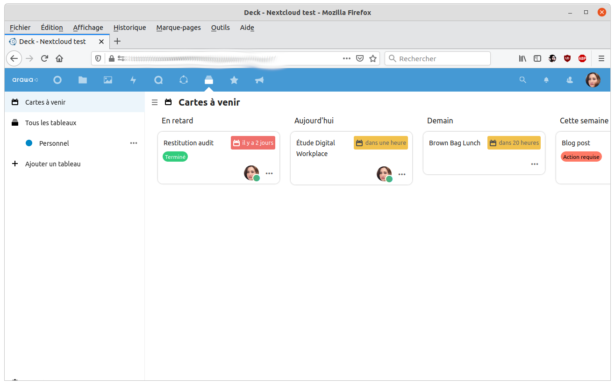Viewport: 615px width, 385px height.
Task: Open the Affichage menu
Action: pos(88,27)
